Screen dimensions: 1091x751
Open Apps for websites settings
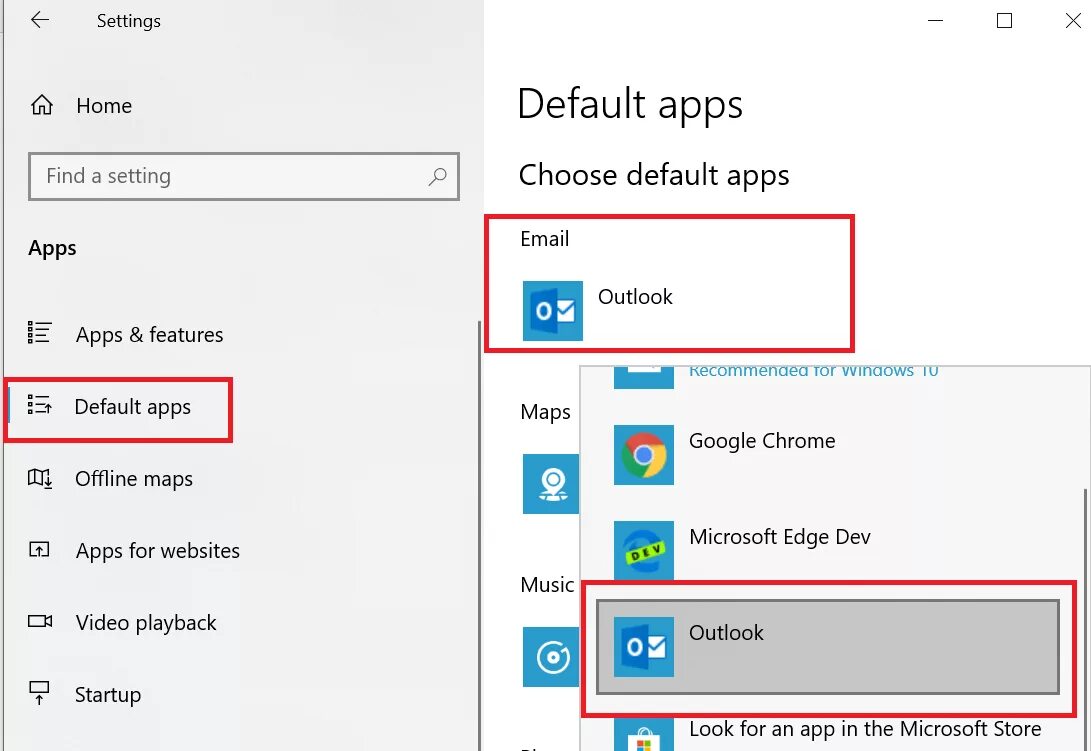[134, 551]
